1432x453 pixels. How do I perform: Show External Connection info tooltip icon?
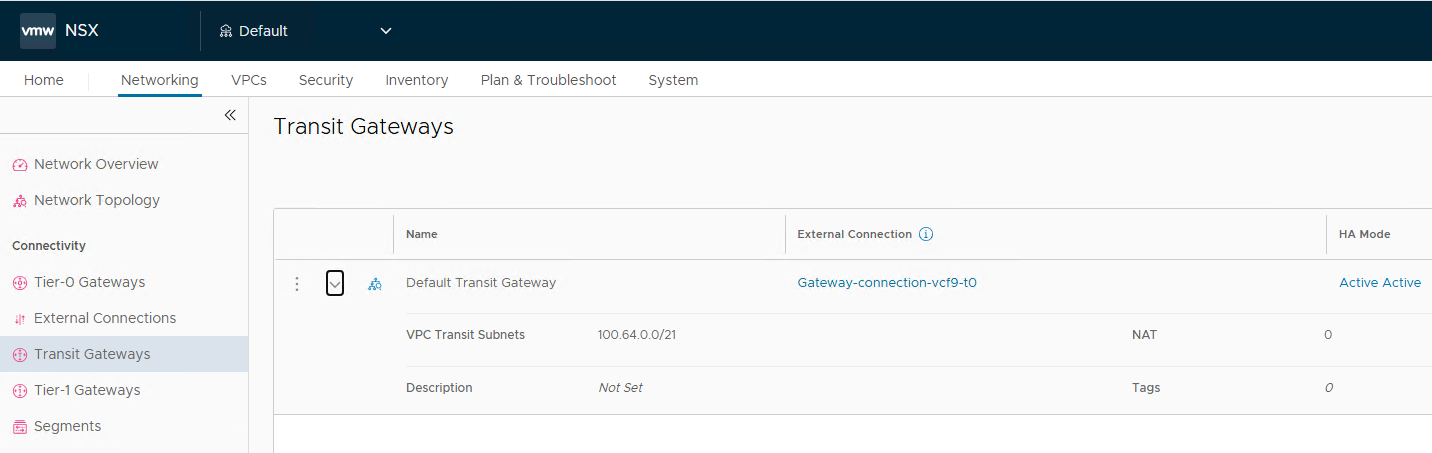(x=926, y=234)
